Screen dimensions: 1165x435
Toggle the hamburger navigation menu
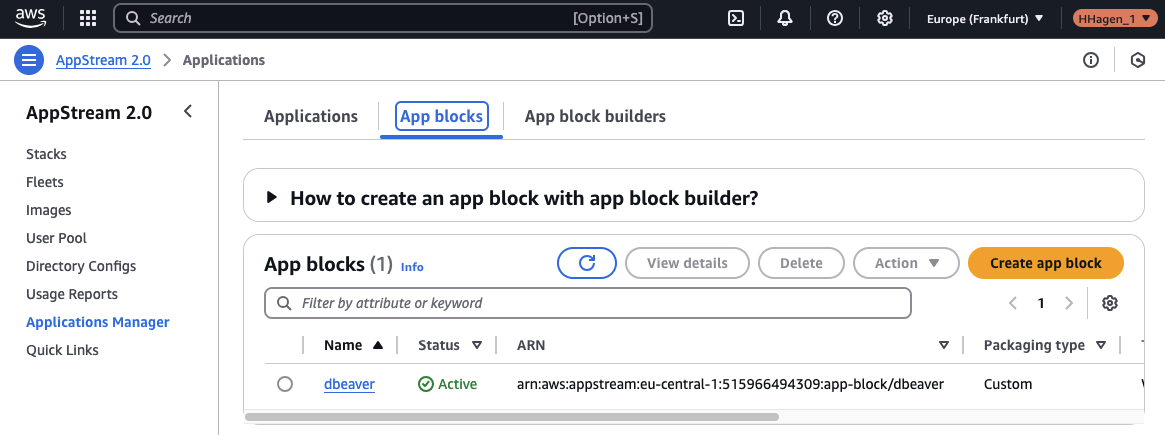29,60
